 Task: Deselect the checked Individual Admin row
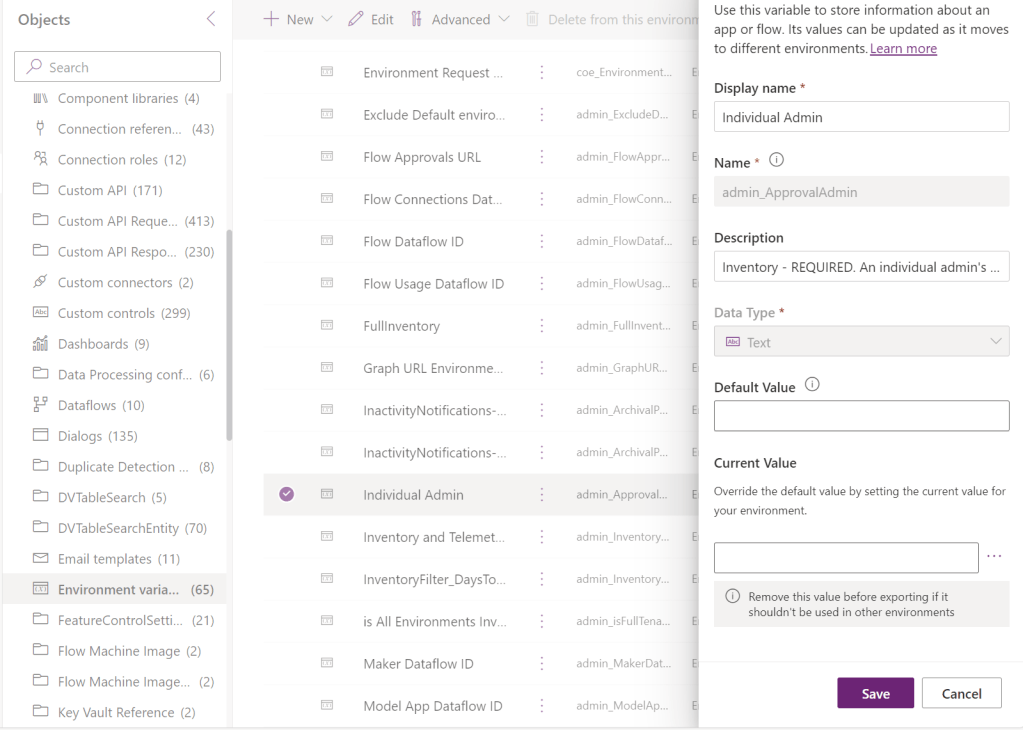(287, 494)
